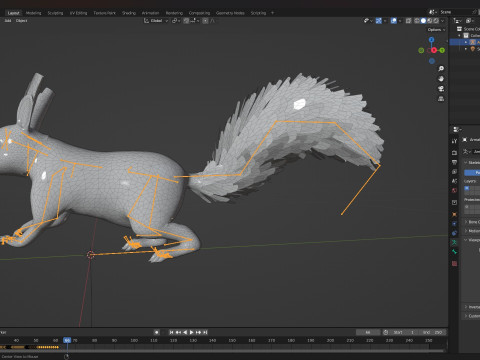Open the Scene properties tab icon
480x360 pixels.
(454, 181)
